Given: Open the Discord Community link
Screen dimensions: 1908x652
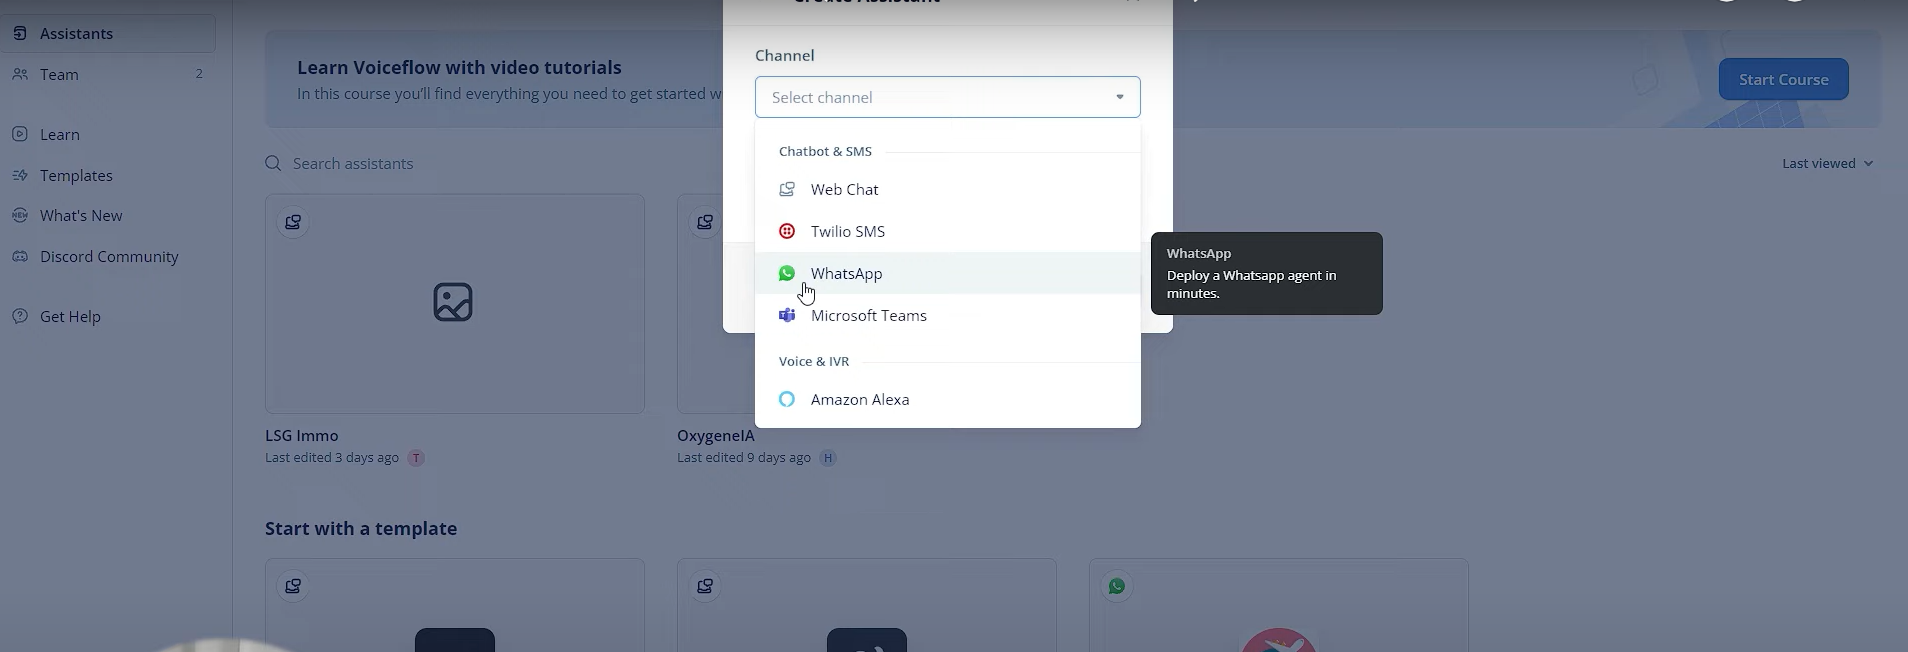Looking at the screenshot, I should (108, 256).
